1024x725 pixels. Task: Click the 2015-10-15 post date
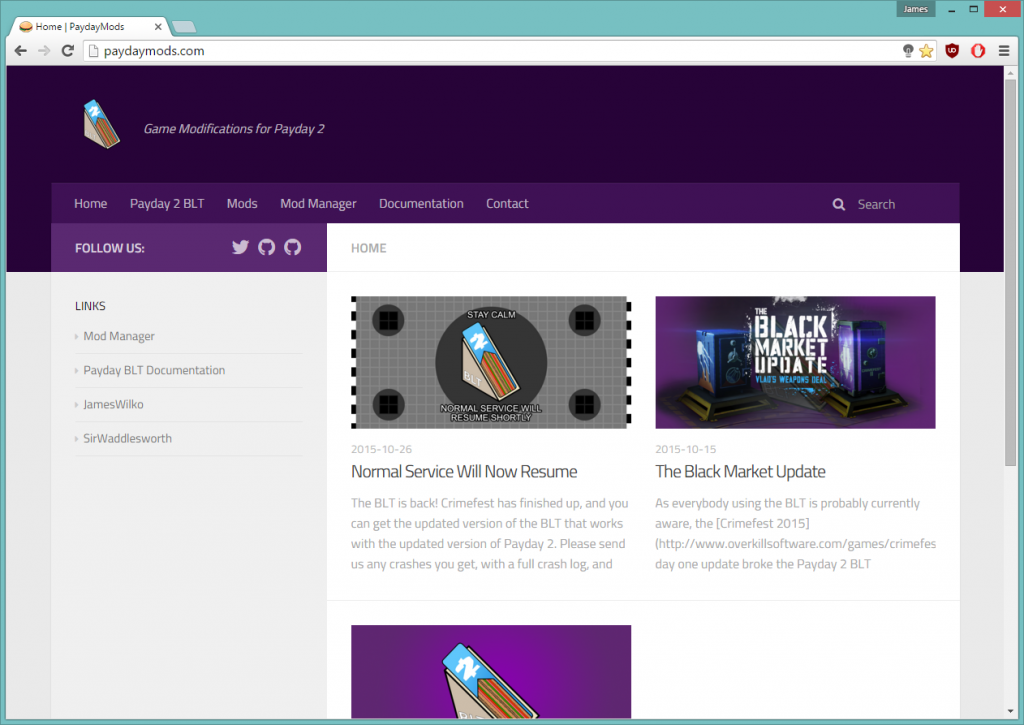pyautogui.click(x=686, y=449)
